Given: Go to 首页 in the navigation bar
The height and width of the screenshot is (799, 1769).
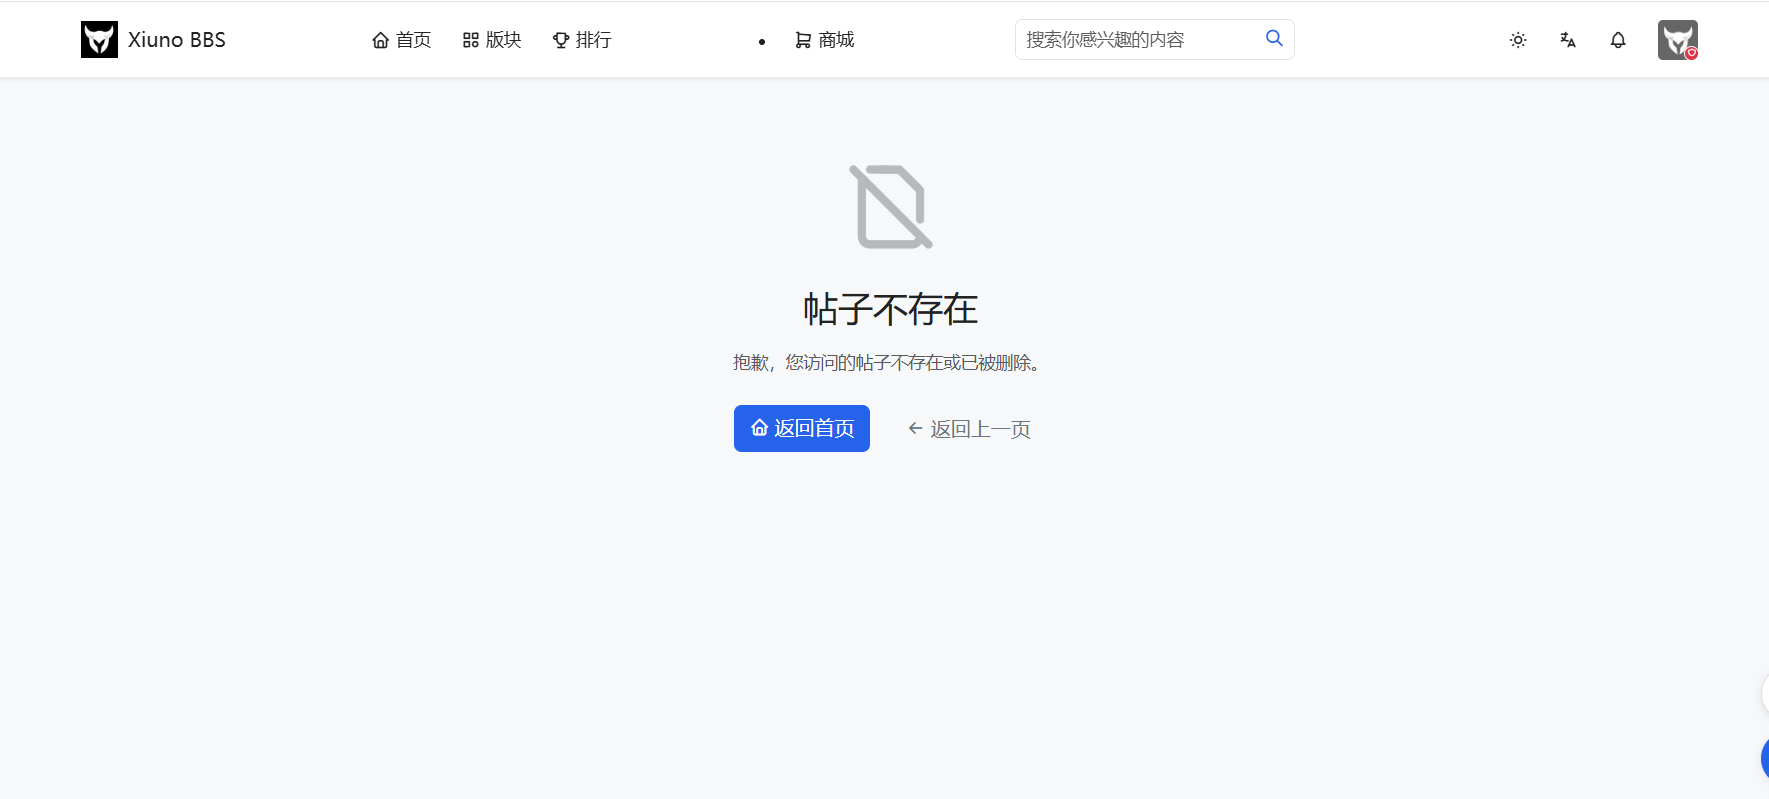Looking at the screenshot, I should [402, 40].
